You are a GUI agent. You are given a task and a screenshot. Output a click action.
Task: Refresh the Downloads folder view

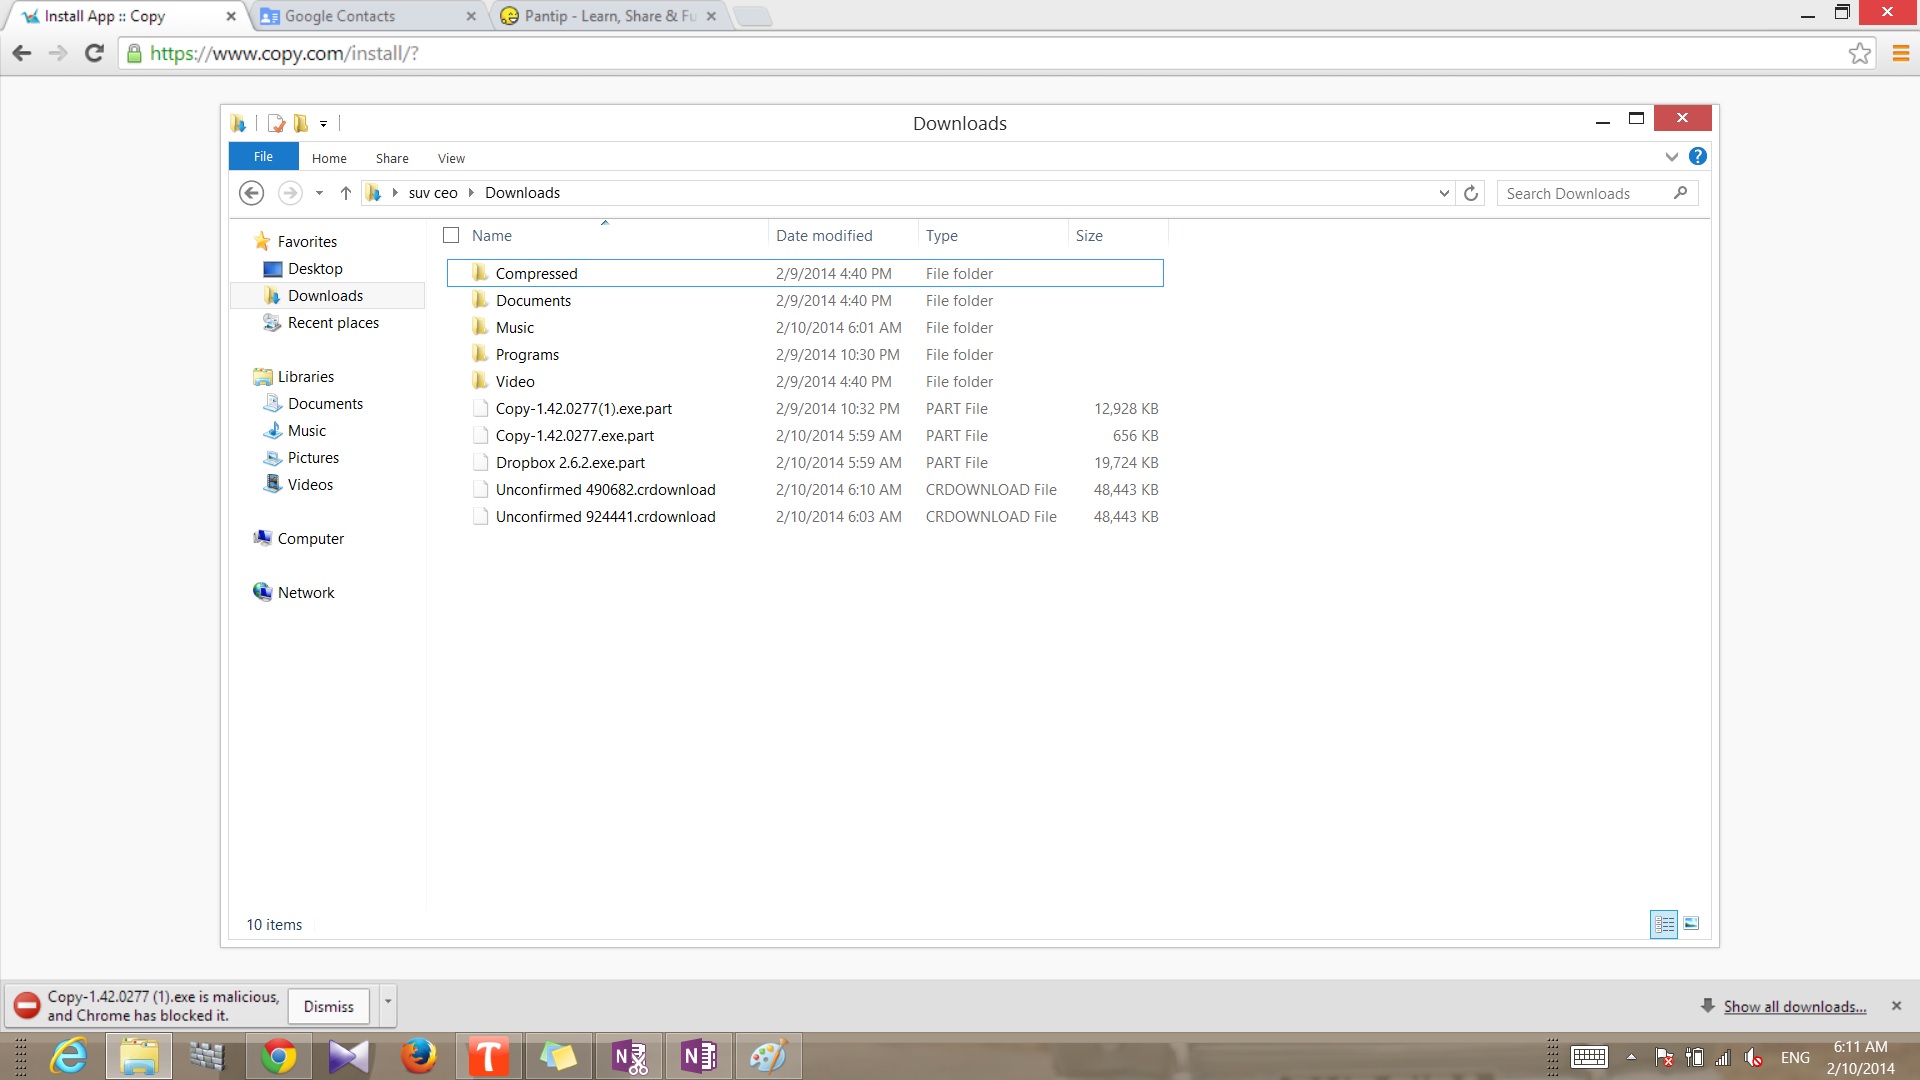(x=1471, y=193)
